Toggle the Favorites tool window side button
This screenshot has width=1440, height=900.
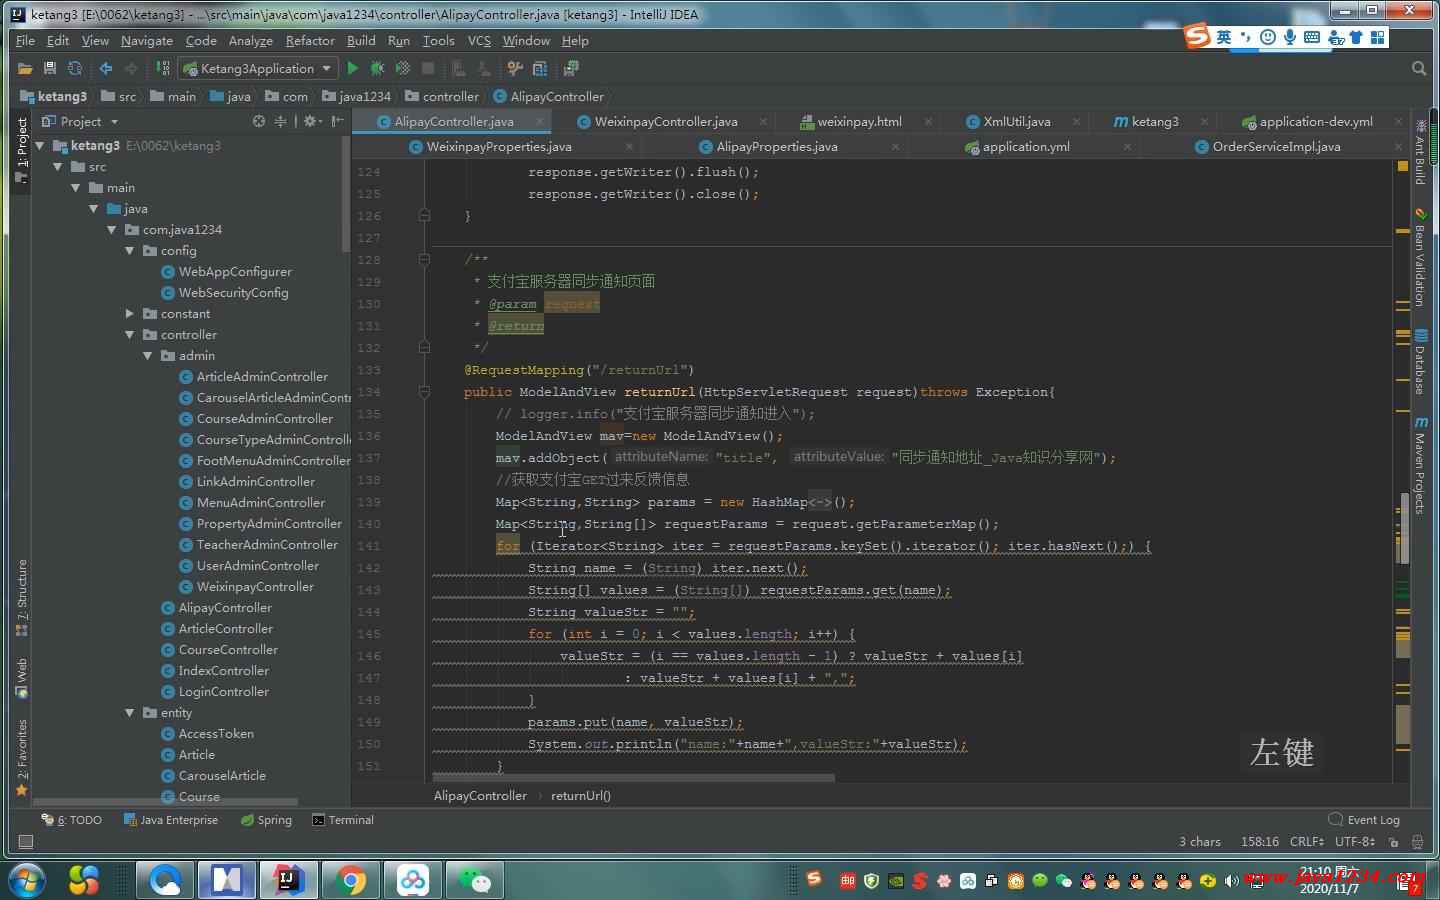[x=22, y=758]
